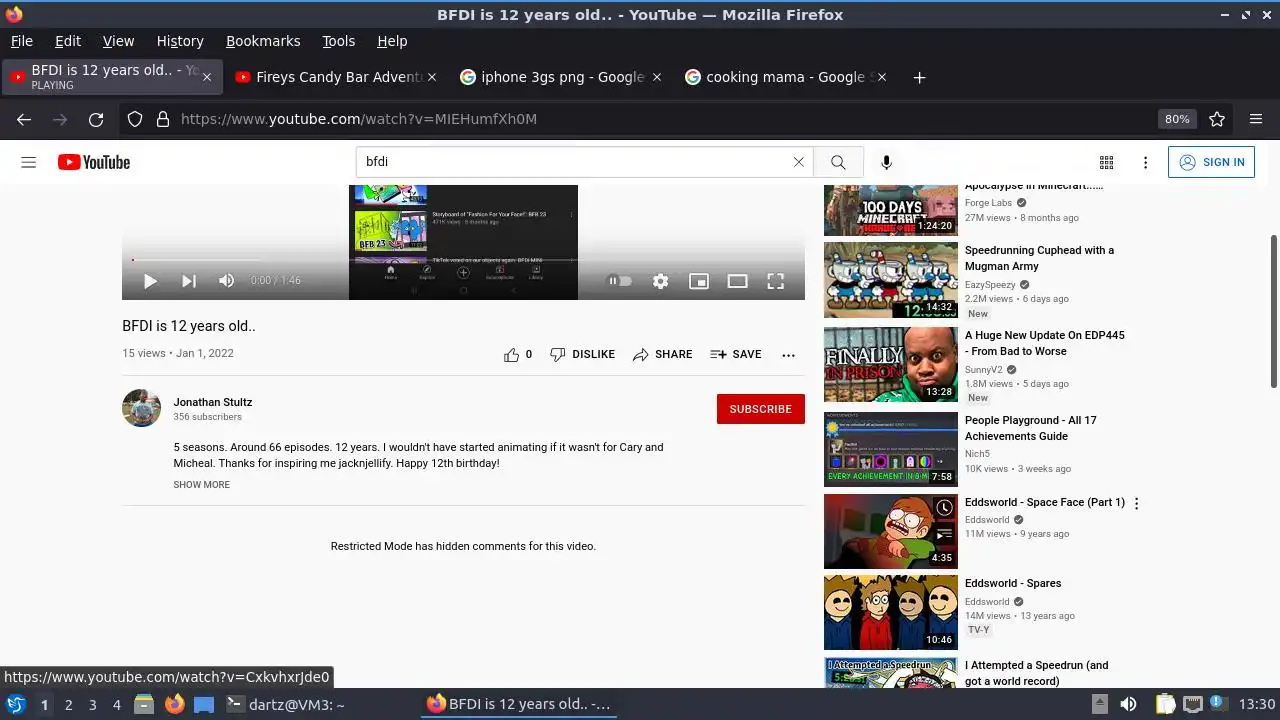This screenshot has height=720, width=1280.
Task: Open People Playground Achievements Guide video
Action: click(x=890, y=449)
